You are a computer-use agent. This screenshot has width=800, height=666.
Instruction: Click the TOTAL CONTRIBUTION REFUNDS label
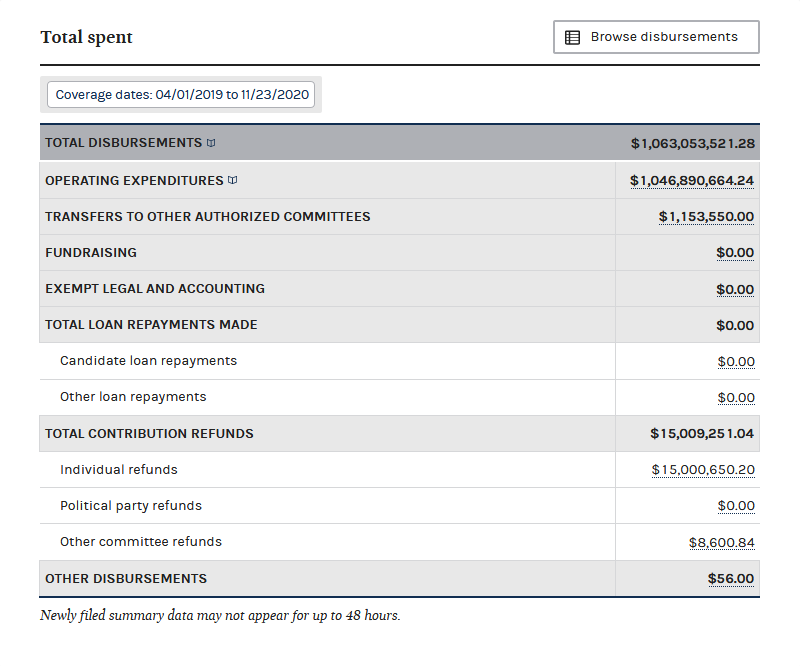[x=149, y=433]
